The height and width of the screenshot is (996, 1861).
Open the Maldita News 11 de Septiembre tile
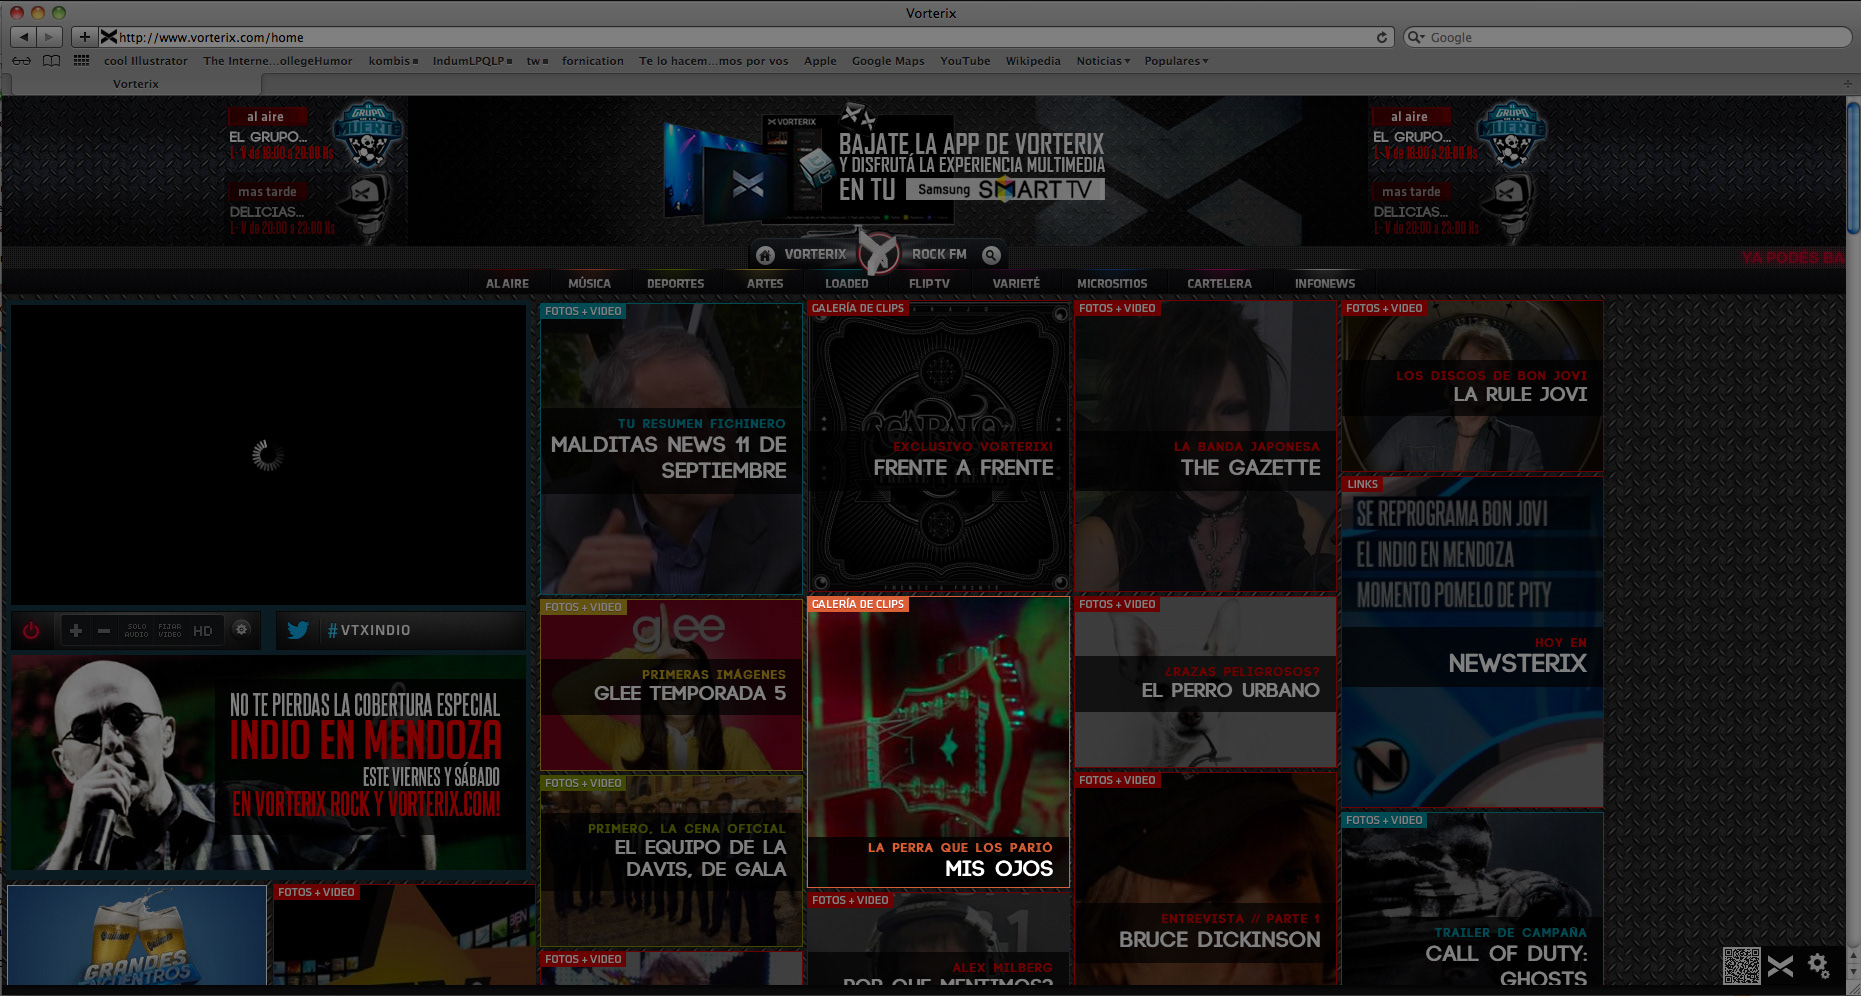point(671,449)
